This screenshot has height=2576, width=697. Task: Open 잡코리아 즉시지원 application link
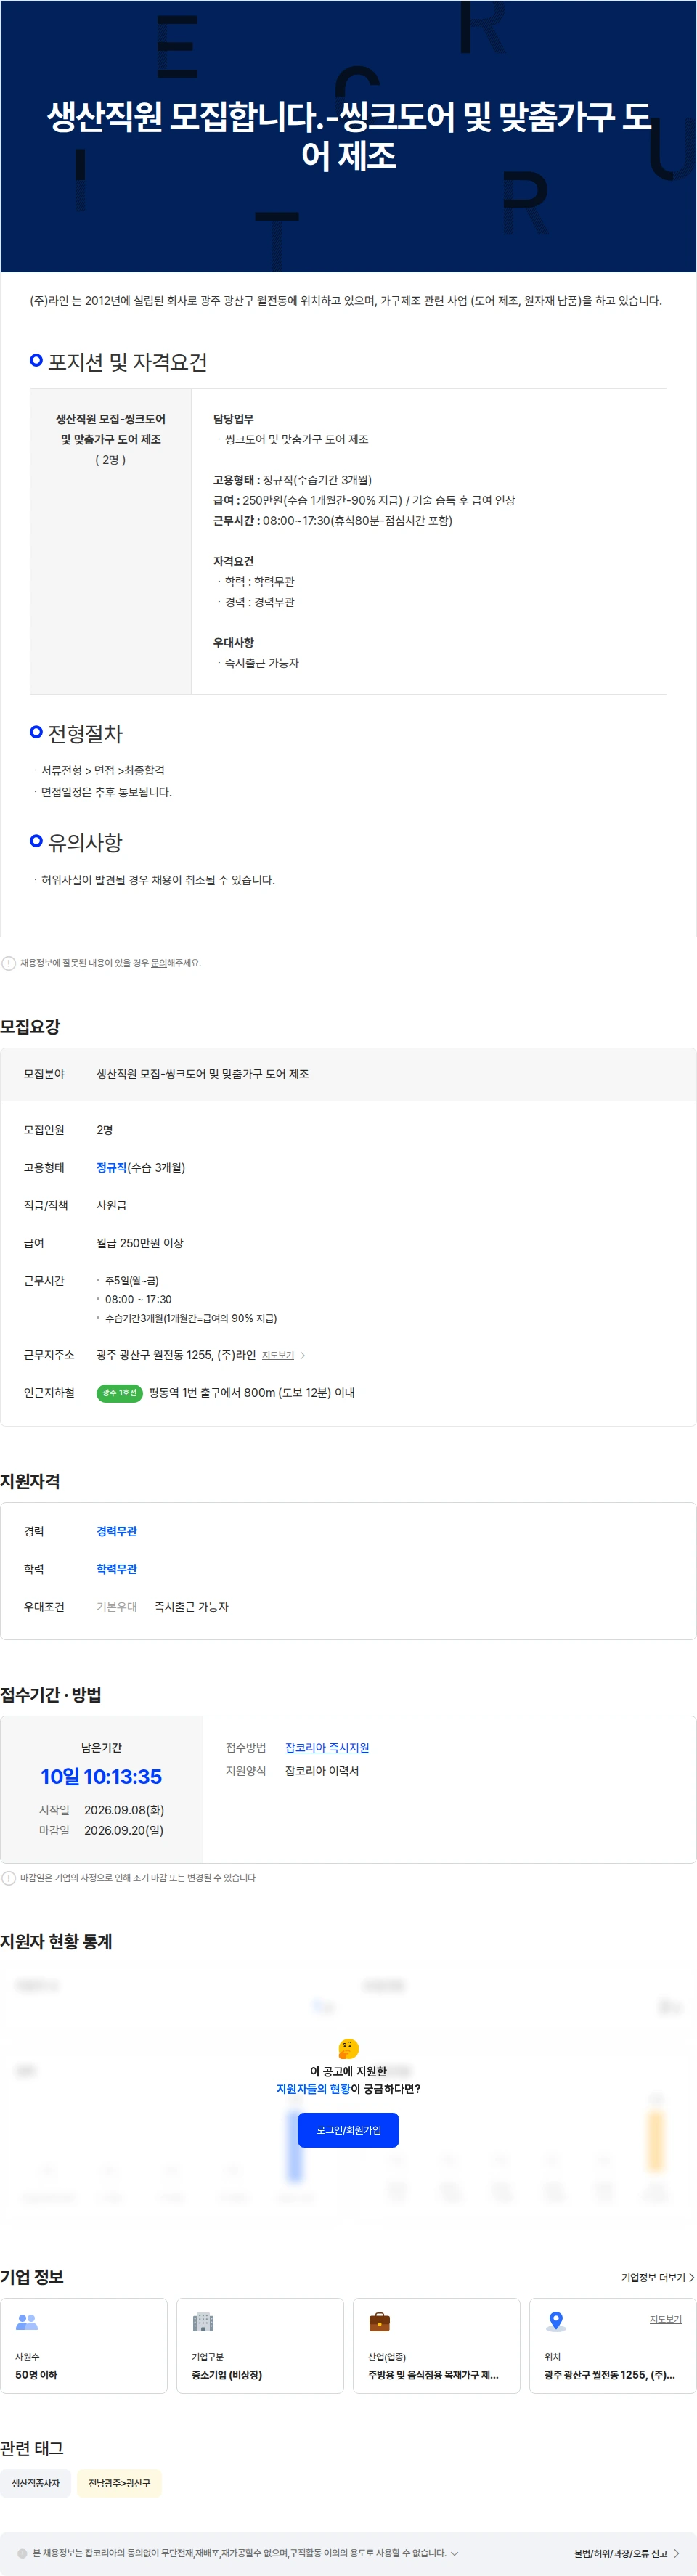pos(327,1747)
